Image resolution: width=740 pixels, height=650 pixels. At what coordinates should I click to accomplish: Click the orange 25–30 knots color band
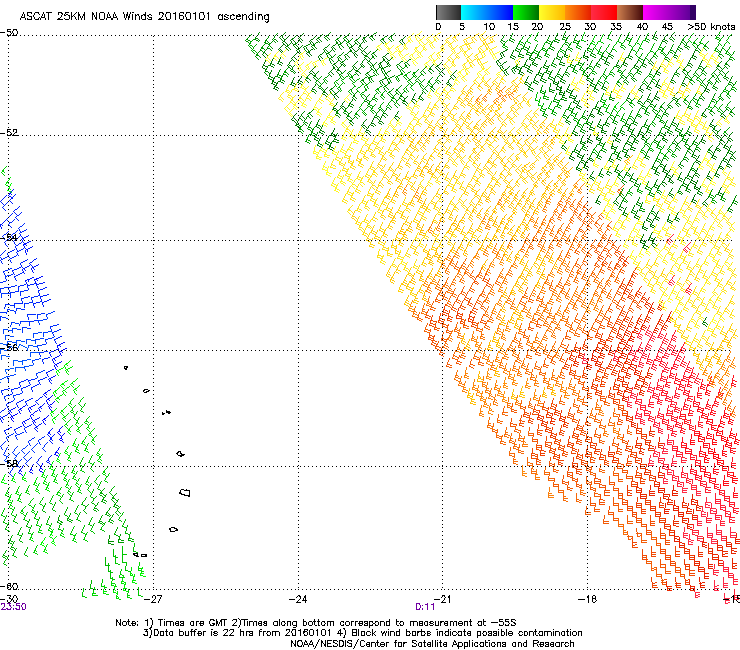[578, 12]
